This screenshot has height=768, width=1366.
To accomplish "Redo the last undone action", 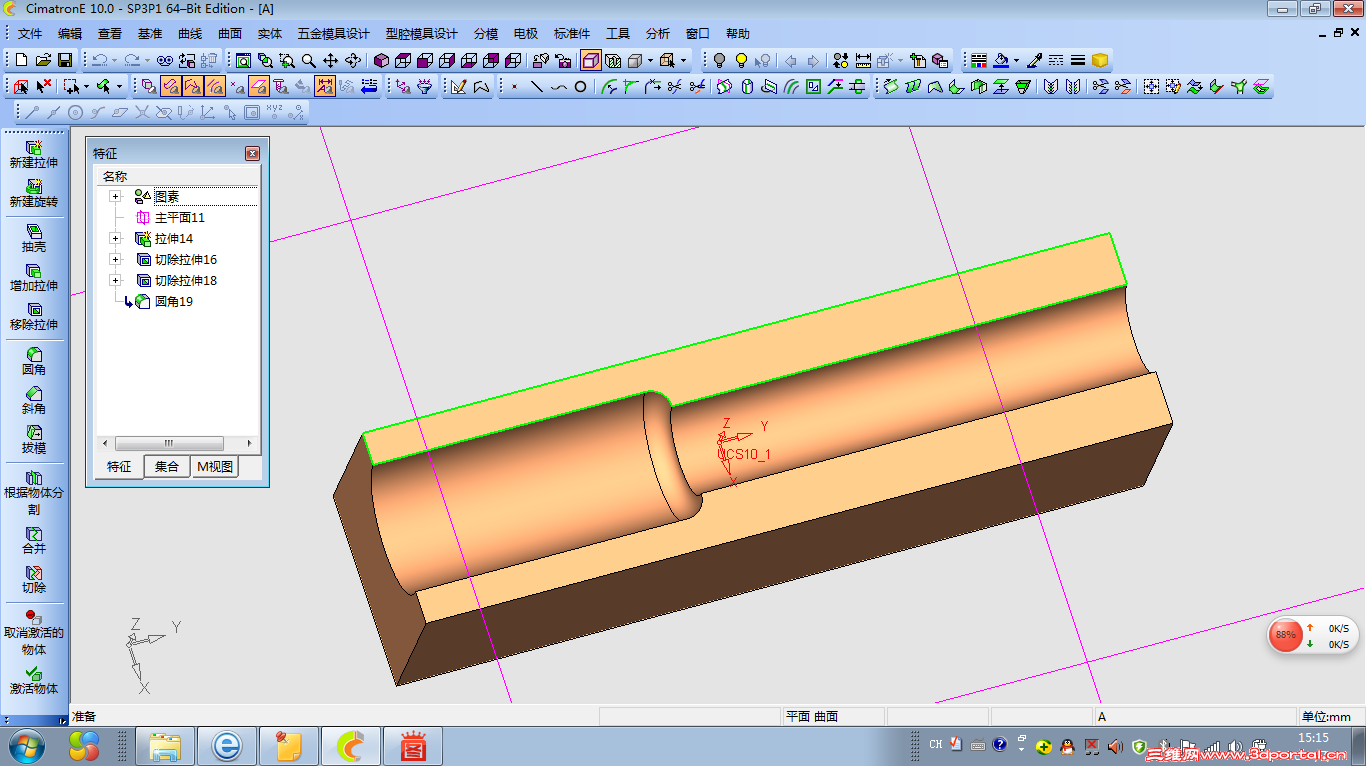I will (132, 60).
